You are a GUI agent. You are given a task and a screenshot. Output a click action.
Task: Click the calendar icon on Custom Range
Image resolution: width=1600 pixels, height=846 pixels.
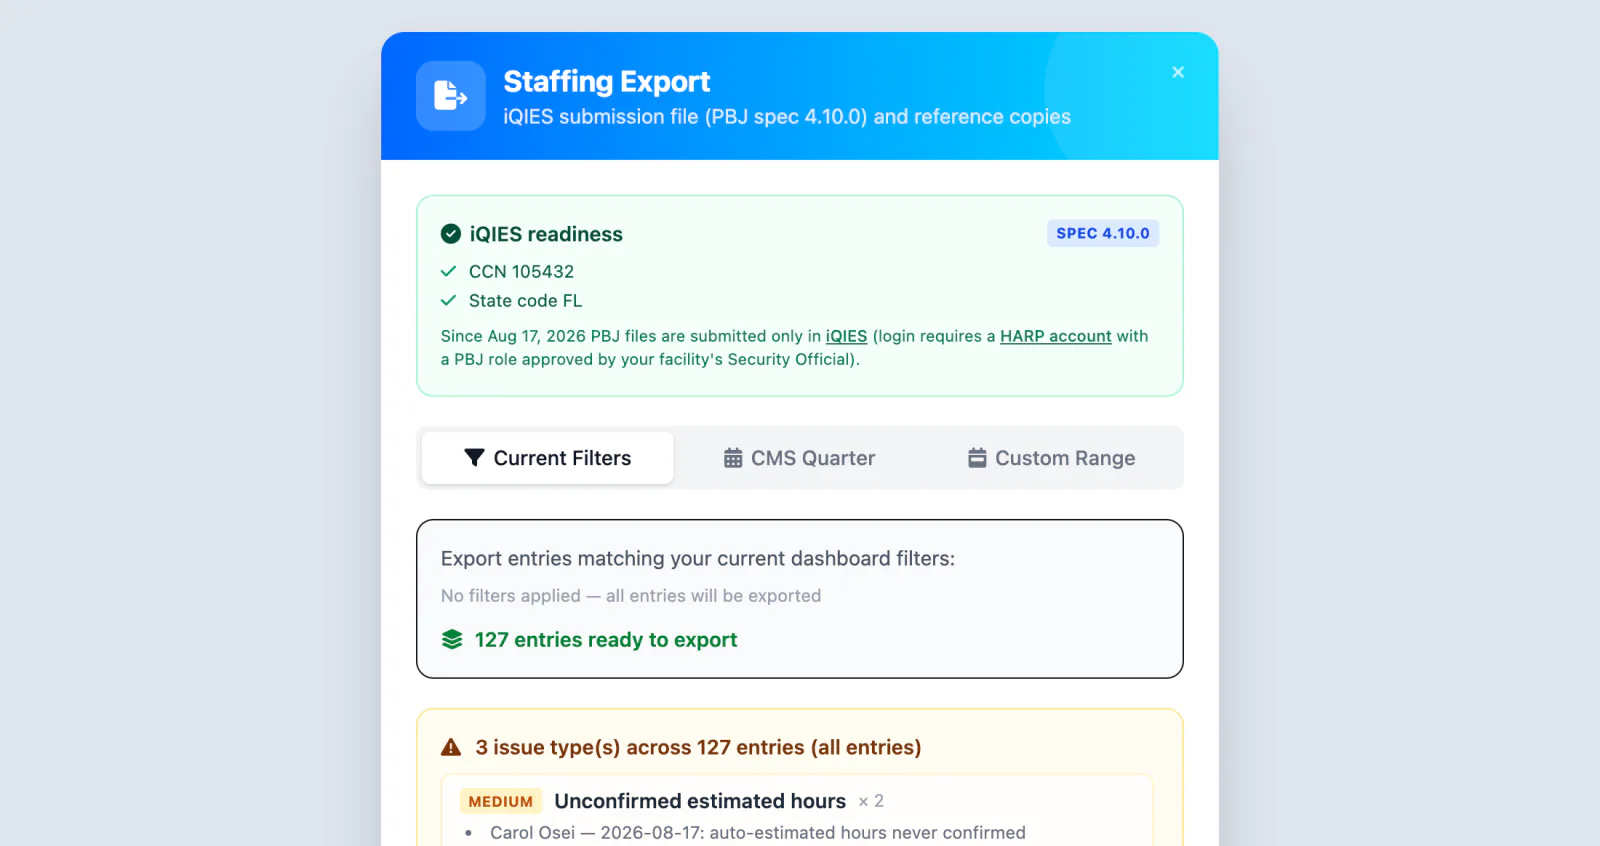(x=977, y=458)
